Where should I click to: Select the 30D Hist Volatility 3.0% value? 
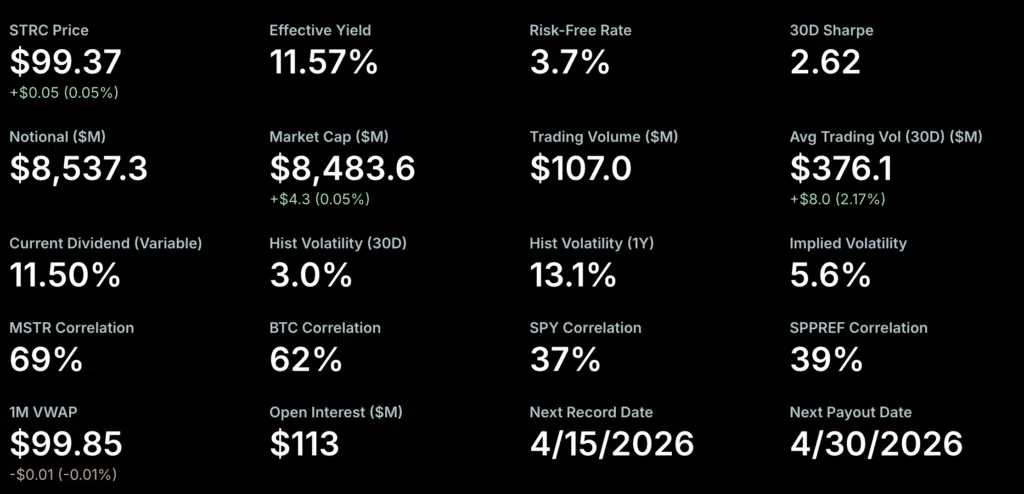(310, 274)
